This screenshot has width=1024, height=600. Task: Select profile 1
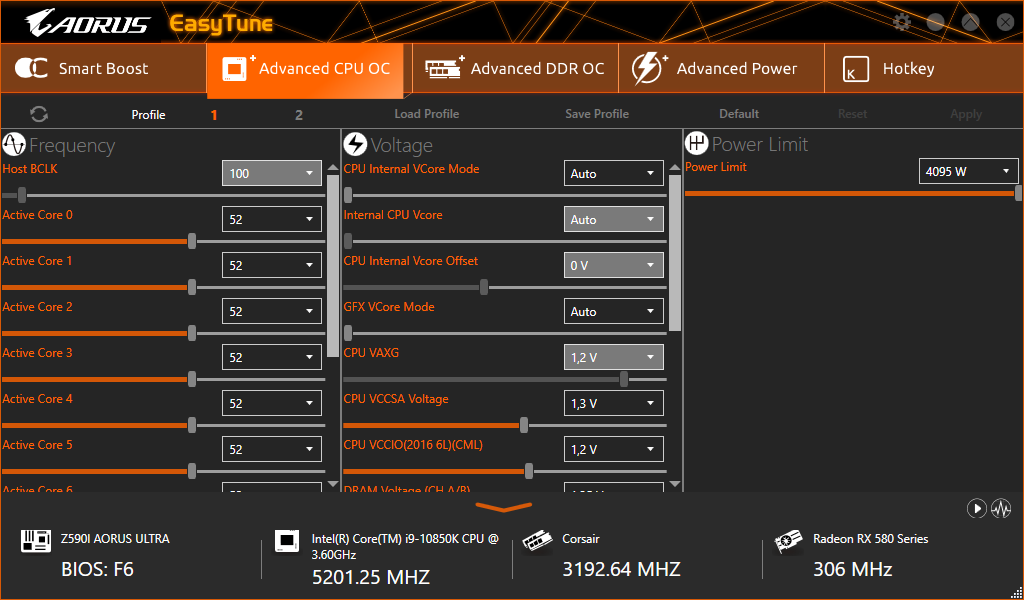[214, 115]
